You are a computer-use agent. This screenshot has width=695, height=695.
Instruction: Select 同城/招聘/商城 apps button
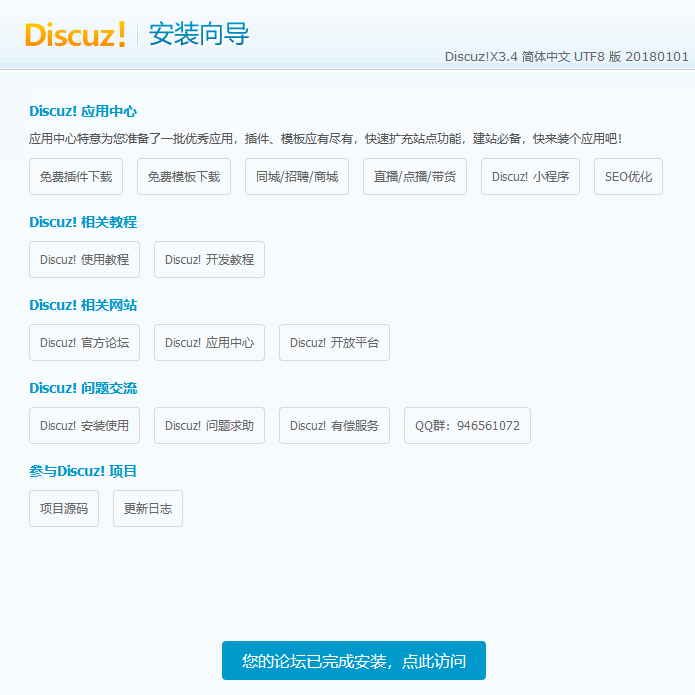tap(297, 176)
